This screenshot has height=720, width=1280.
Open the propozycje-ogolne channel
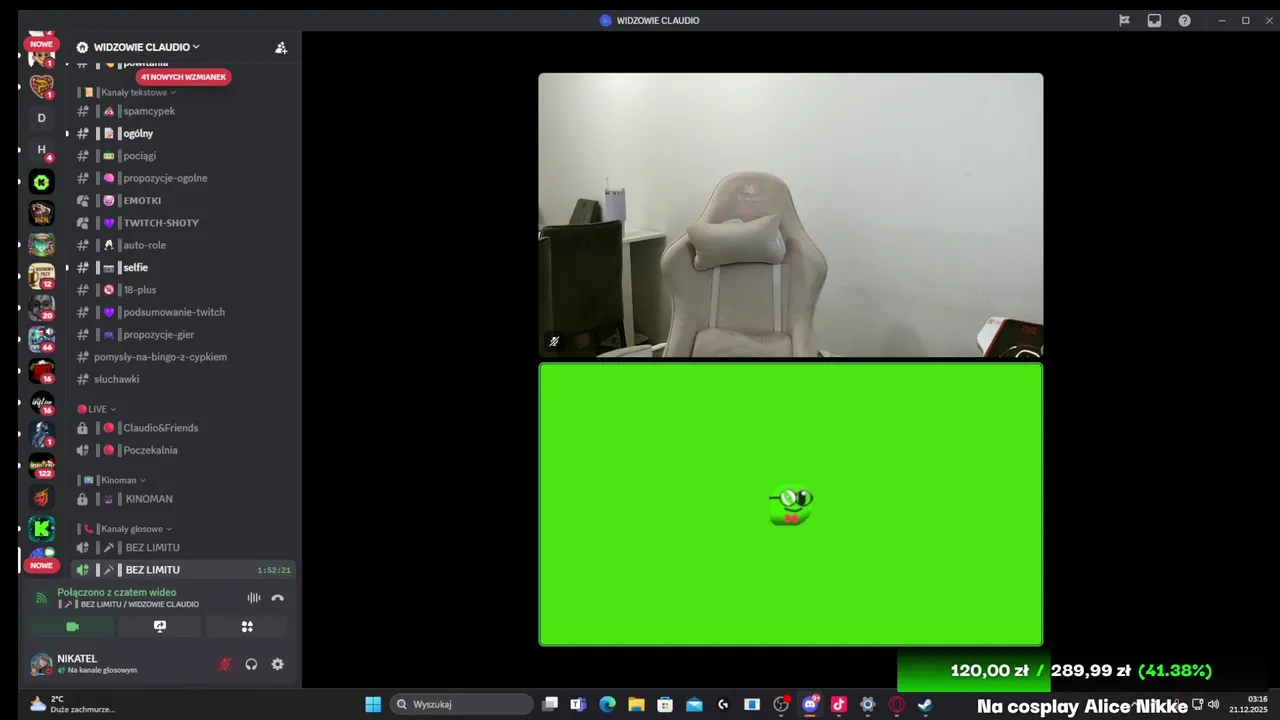pyautogui.click(x=184, y=178)
